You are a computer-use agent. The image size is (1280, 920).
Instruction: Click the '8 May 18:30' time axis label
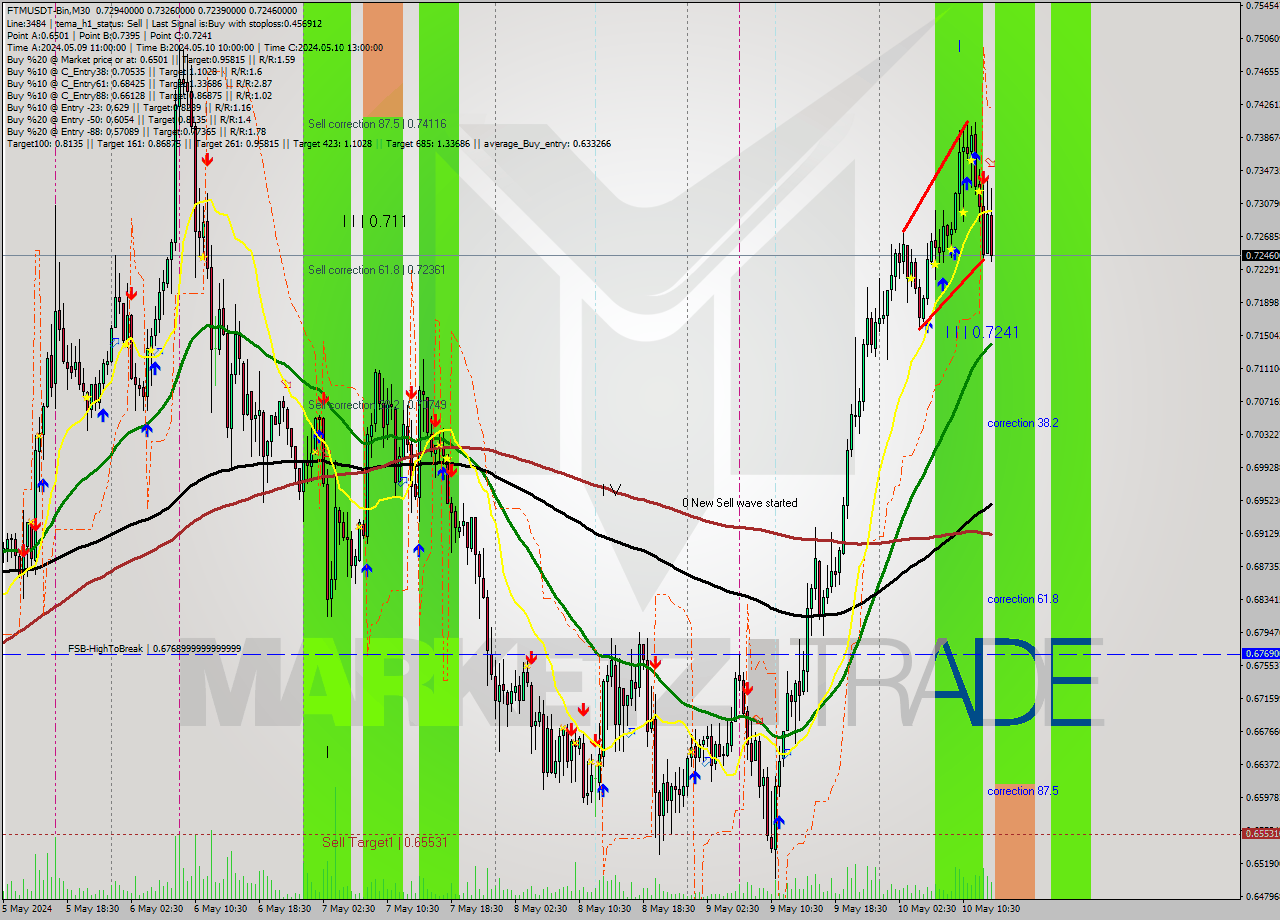click(x=670, y=909)
